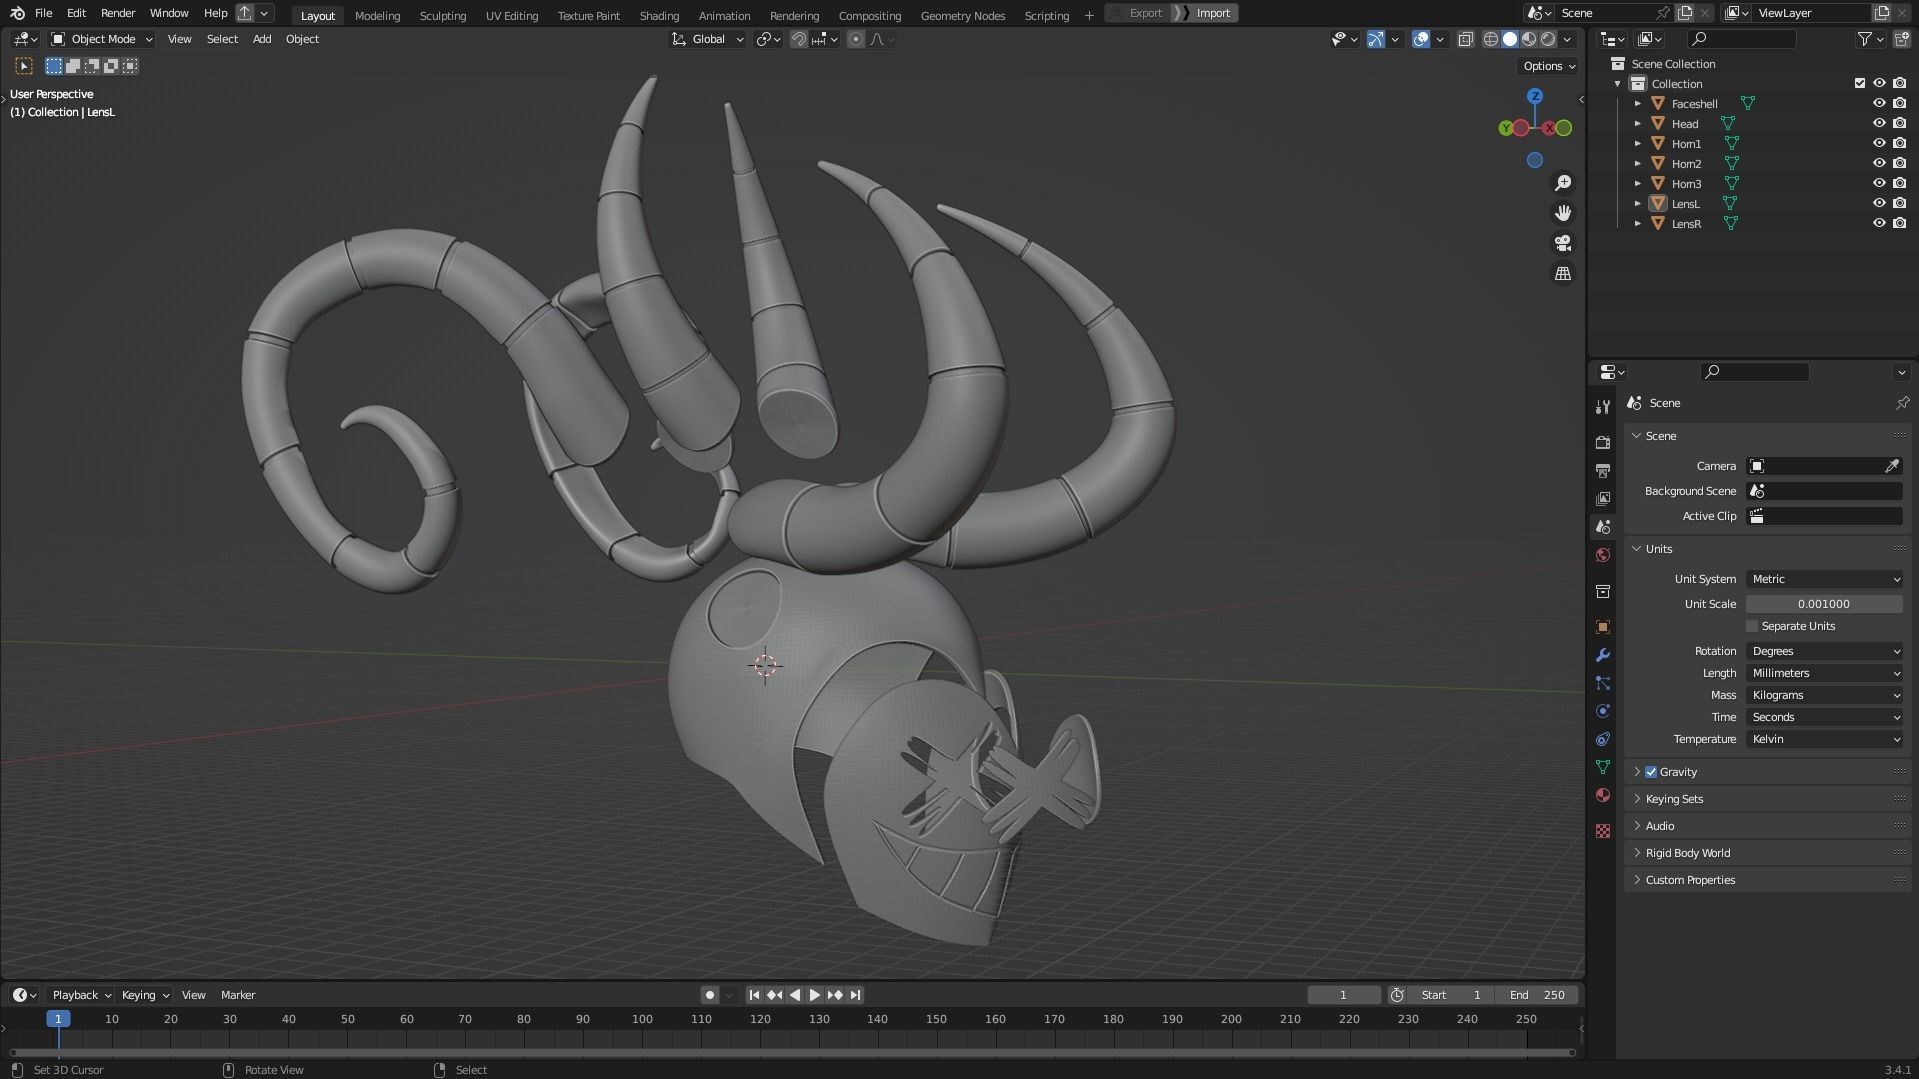
Task: Open the View Layer properties tab icon
Action: click(1603, 498)
